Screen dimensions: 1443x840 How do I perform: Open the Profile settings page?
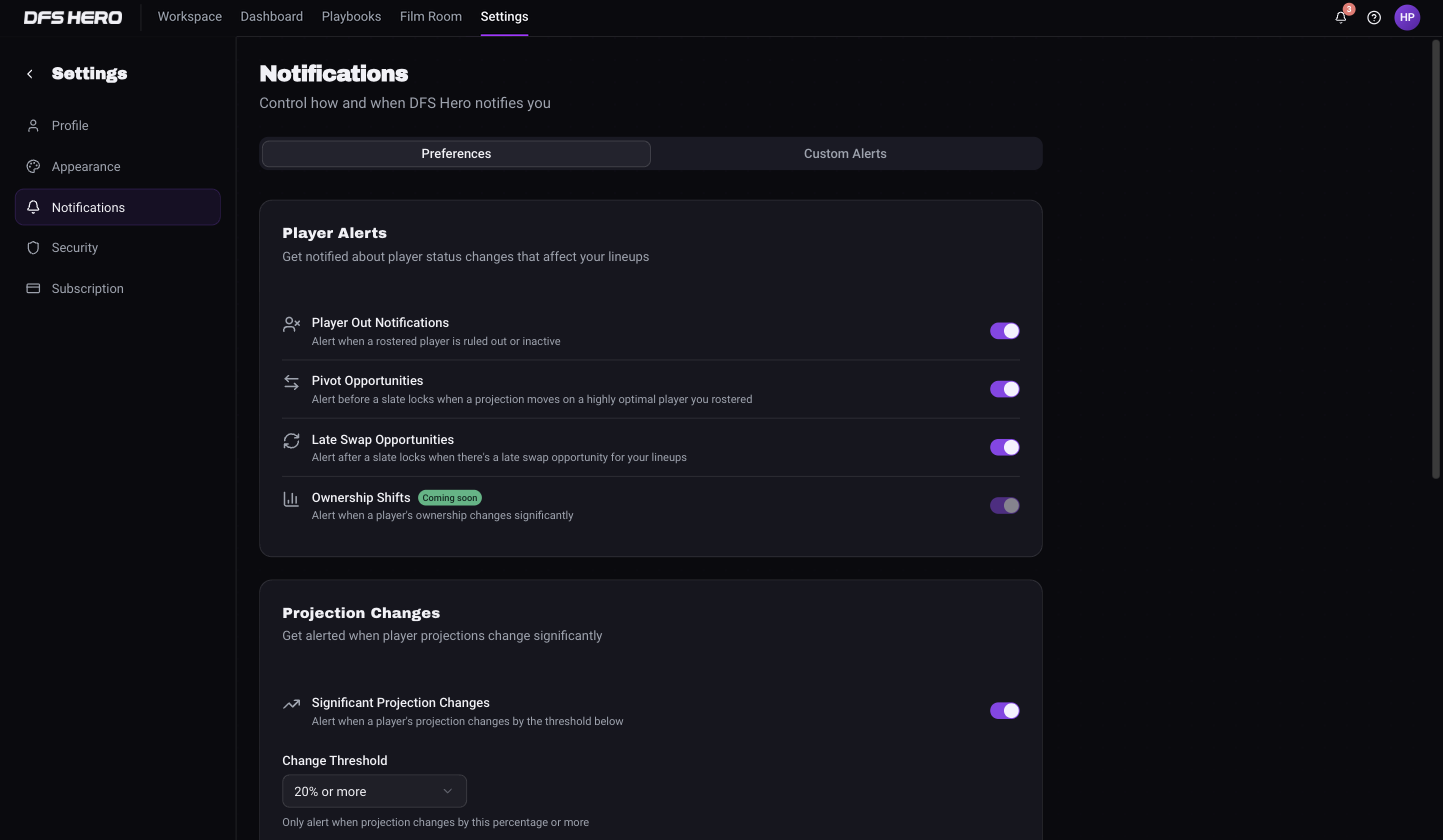[118, 126]
